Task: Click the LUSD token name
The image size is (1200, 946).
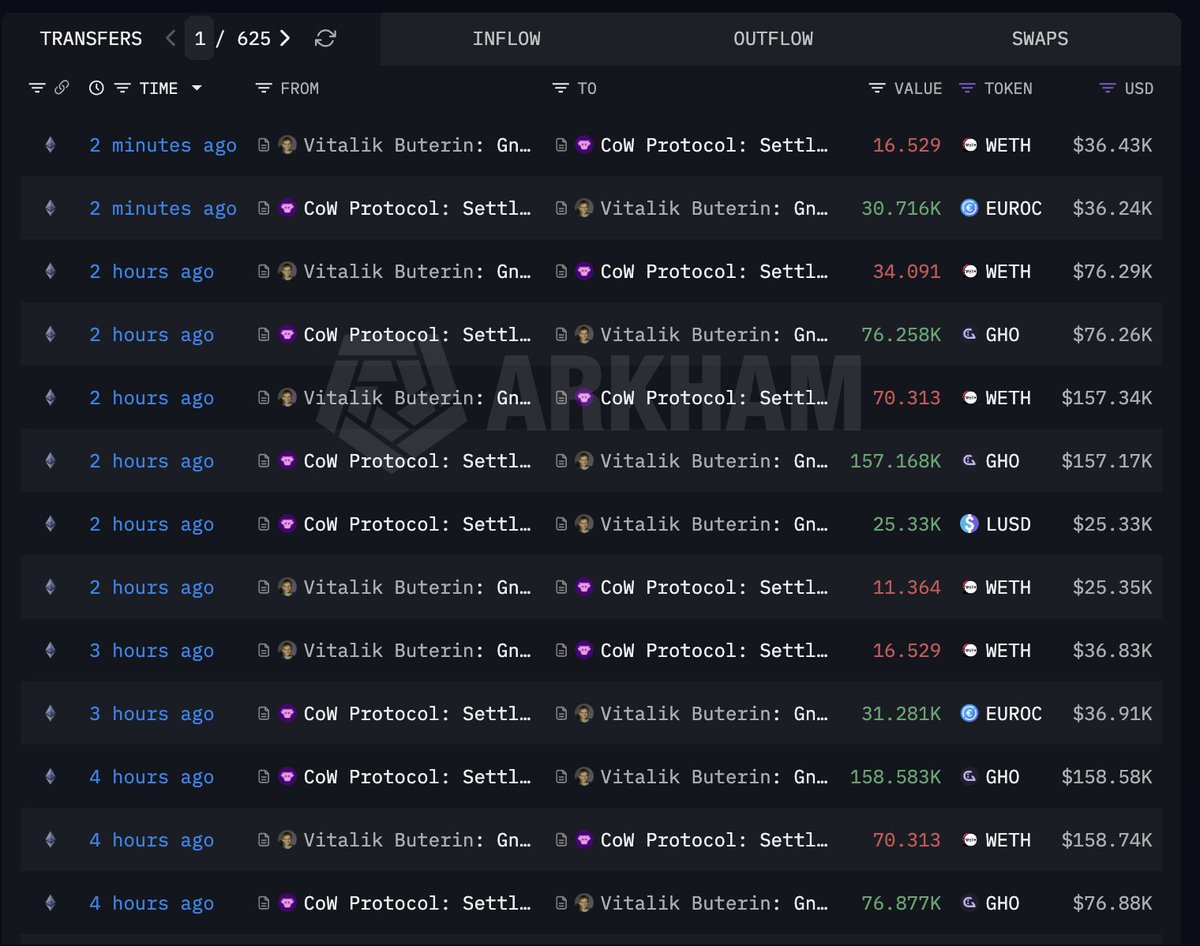Action: click(x=1008, y=524)
